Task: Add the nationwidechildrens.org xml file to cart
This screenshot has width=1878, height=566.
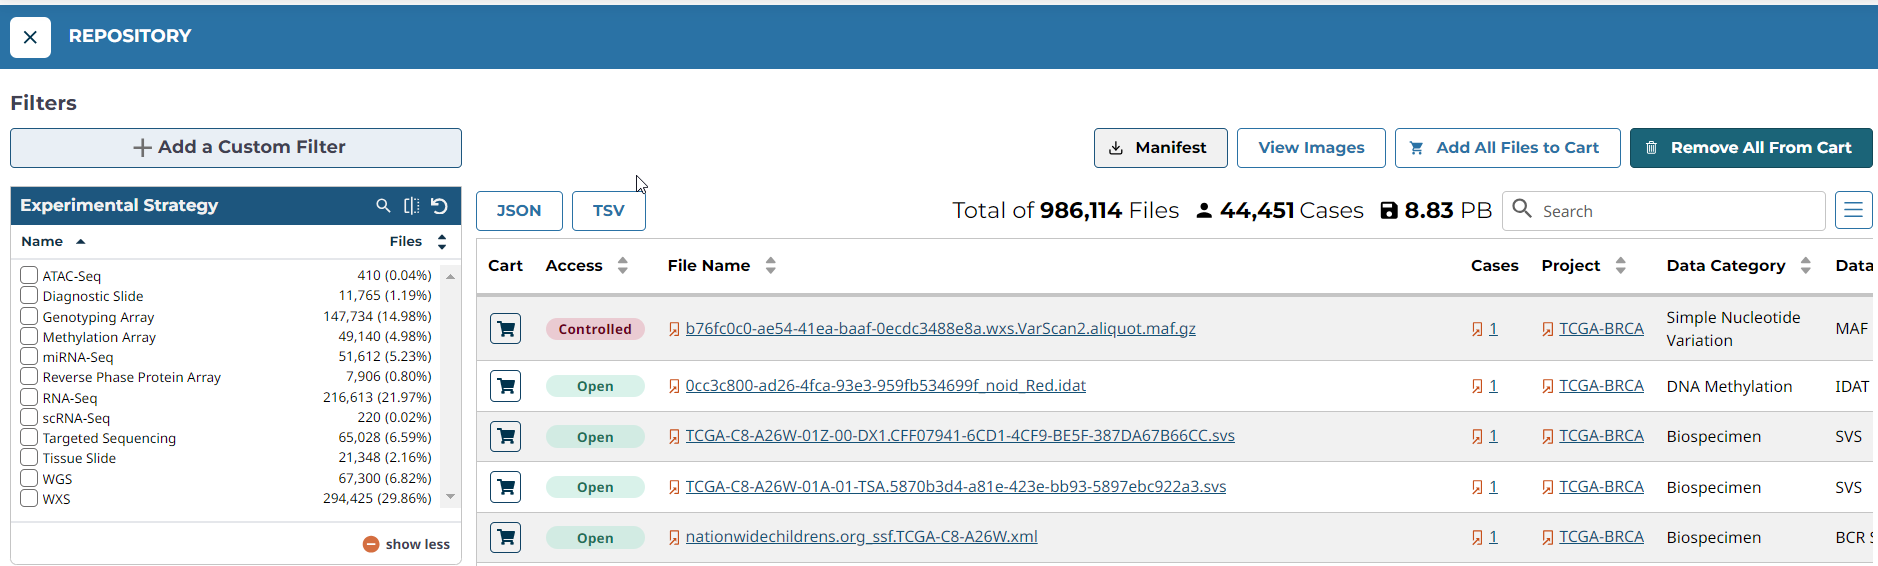Action: tap(505, 538)
